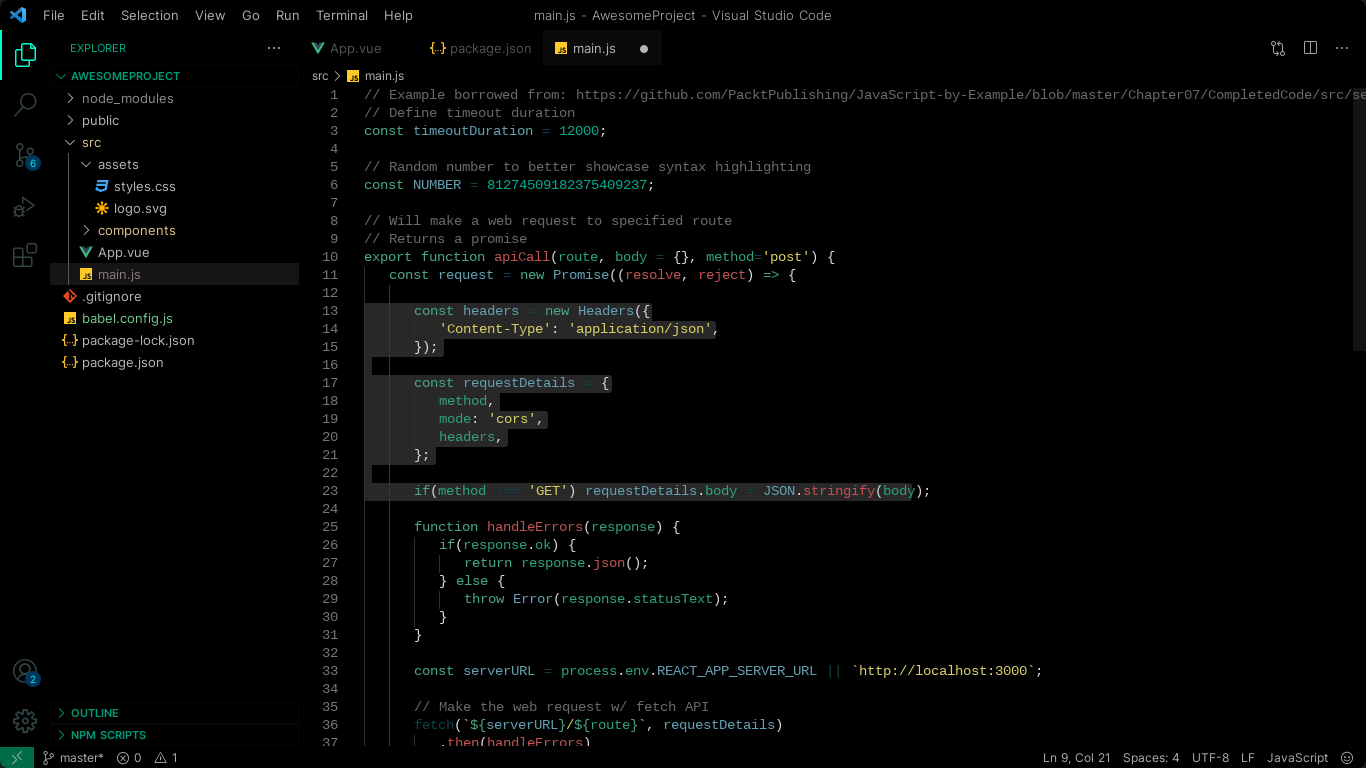
Task: Click the editor vertical scrollbar
Action: pyautogui.click(x=1359, y=218)
